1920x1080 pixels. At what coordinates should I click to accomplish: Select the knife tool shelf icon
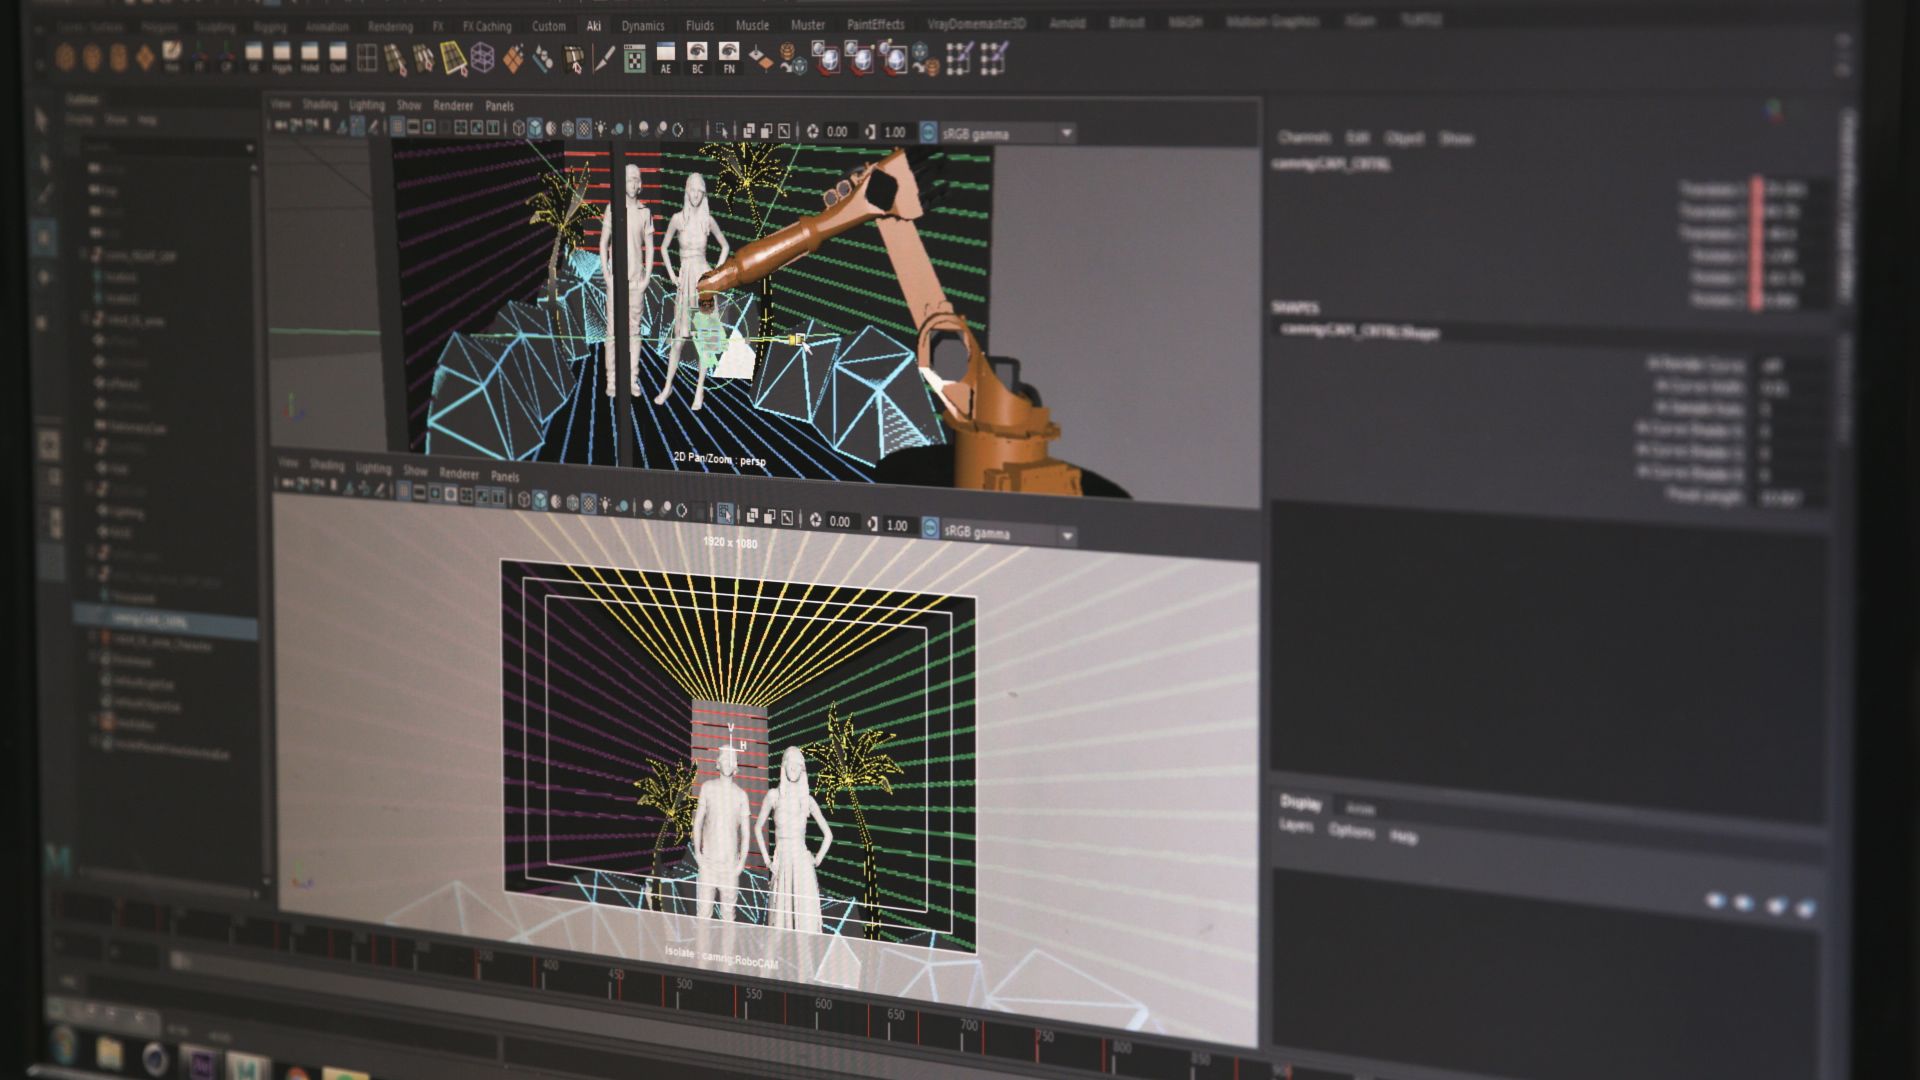pyautogui.click(x=604, y=59)
